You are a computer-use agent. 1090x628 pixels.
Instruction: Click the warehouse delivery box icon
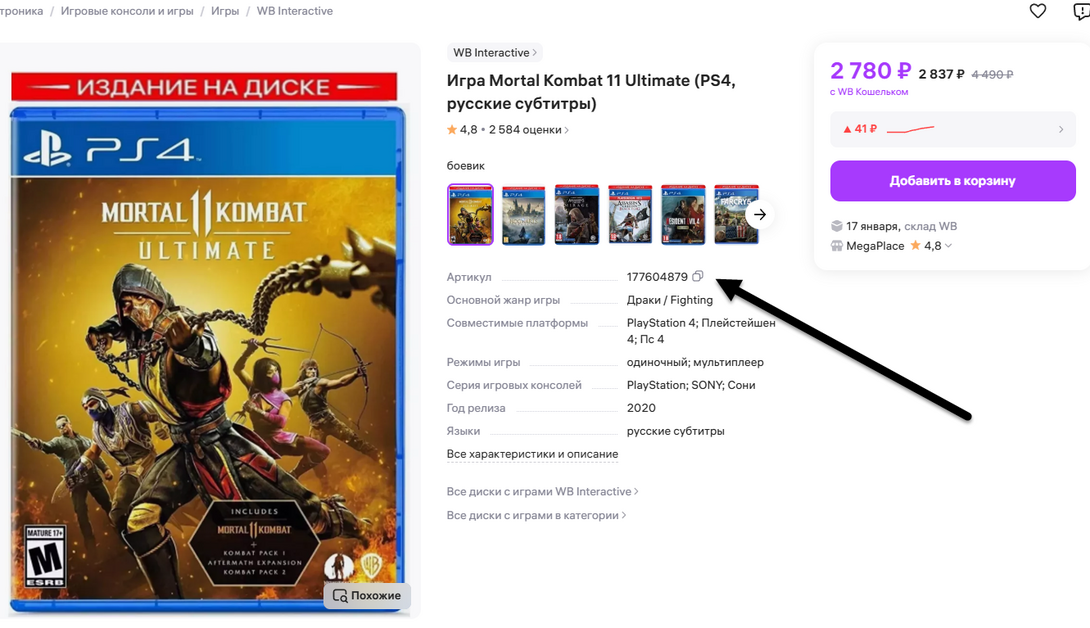click(x=837, y=226)
